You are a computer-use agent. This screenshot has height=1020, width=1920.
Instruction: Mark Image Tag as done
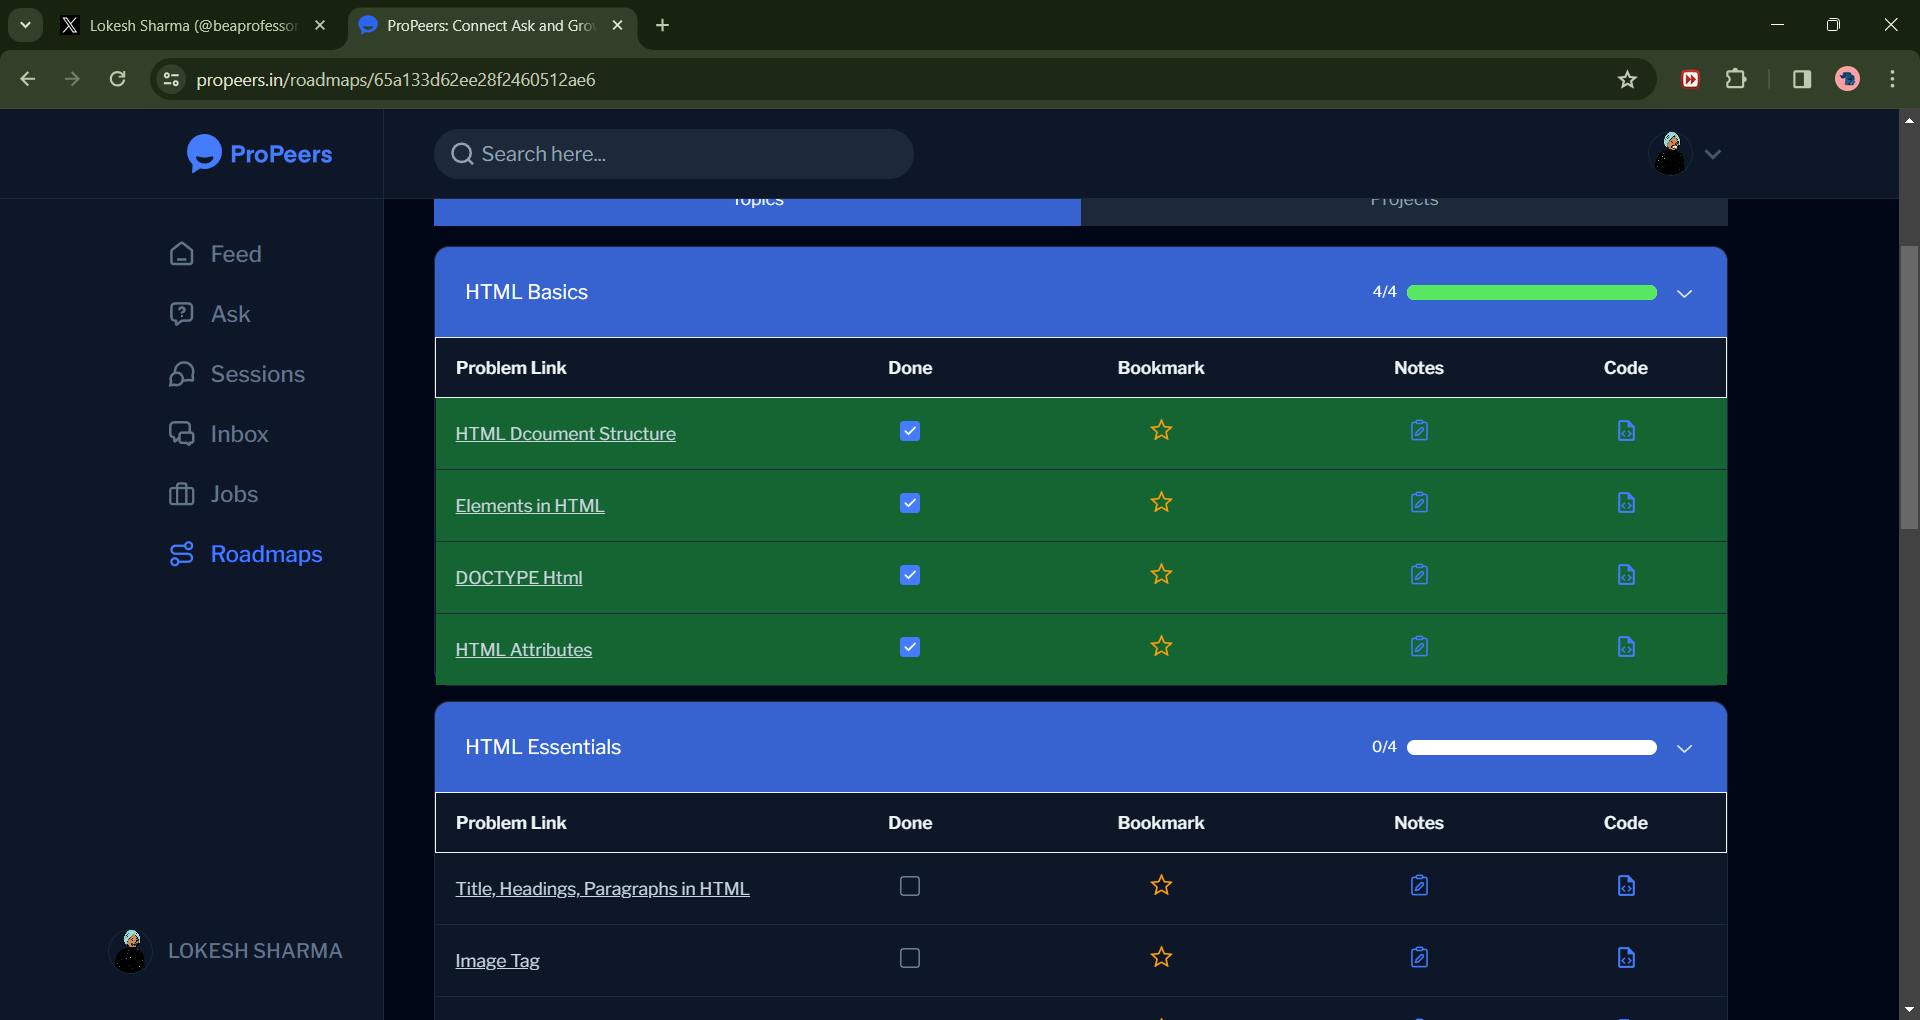pos(910,958)
